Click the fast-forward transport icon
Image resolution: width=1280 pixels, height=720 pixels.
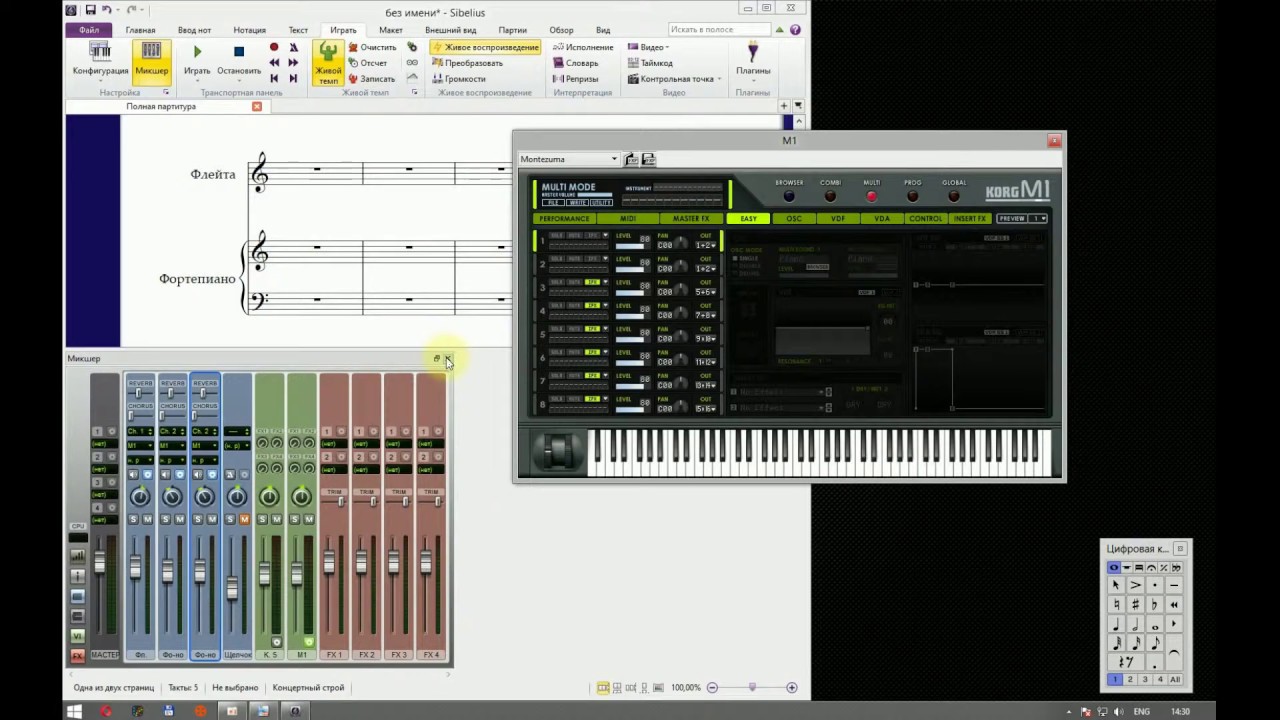pos(293,62)
